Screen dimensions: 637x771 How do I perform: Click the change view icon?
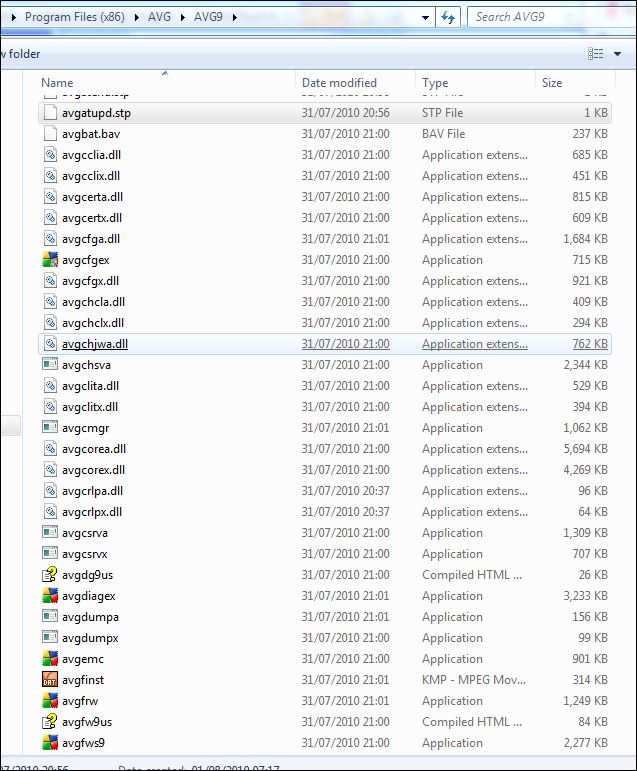(x=596, y=54)
